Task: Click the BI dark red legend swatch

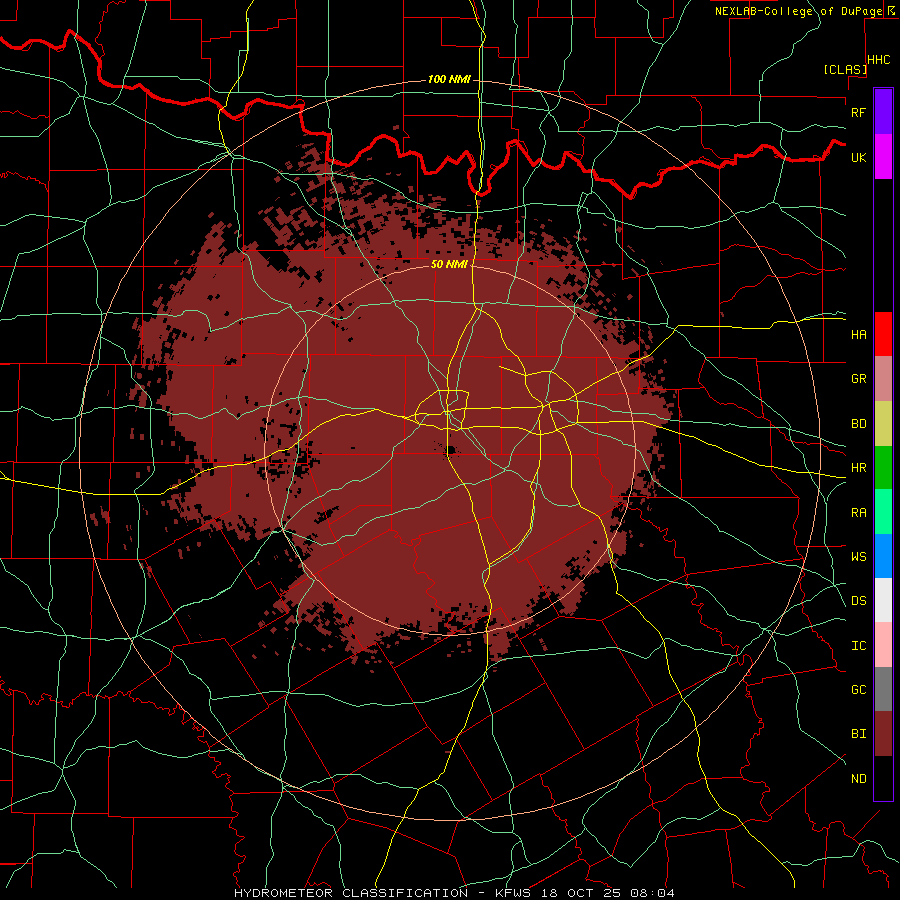Action: pyautogui.click(x=883, y=734)
